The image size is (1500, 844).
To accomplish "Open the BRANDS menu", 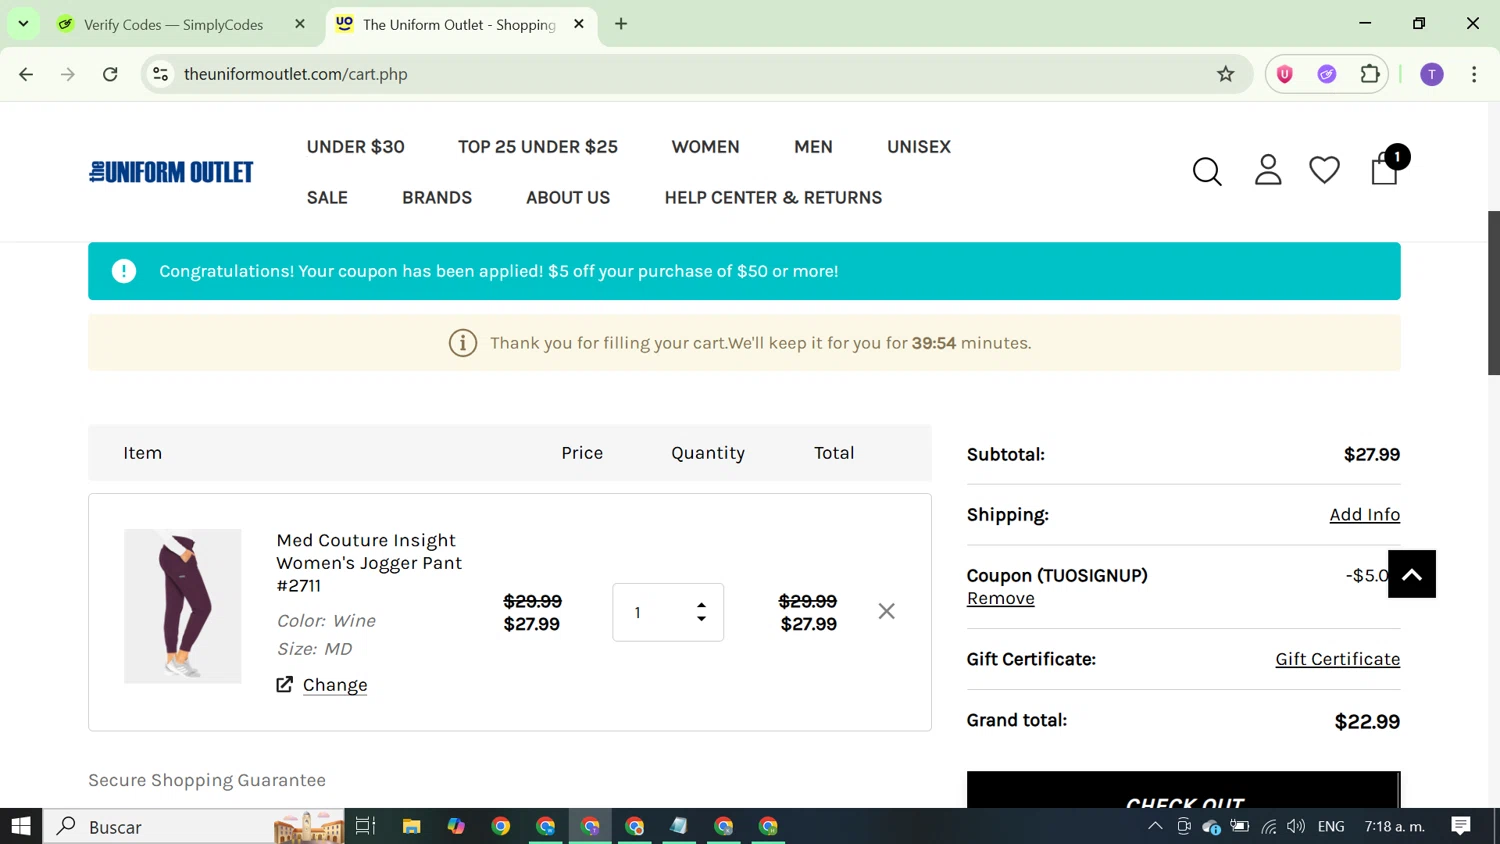I will 437,198.
